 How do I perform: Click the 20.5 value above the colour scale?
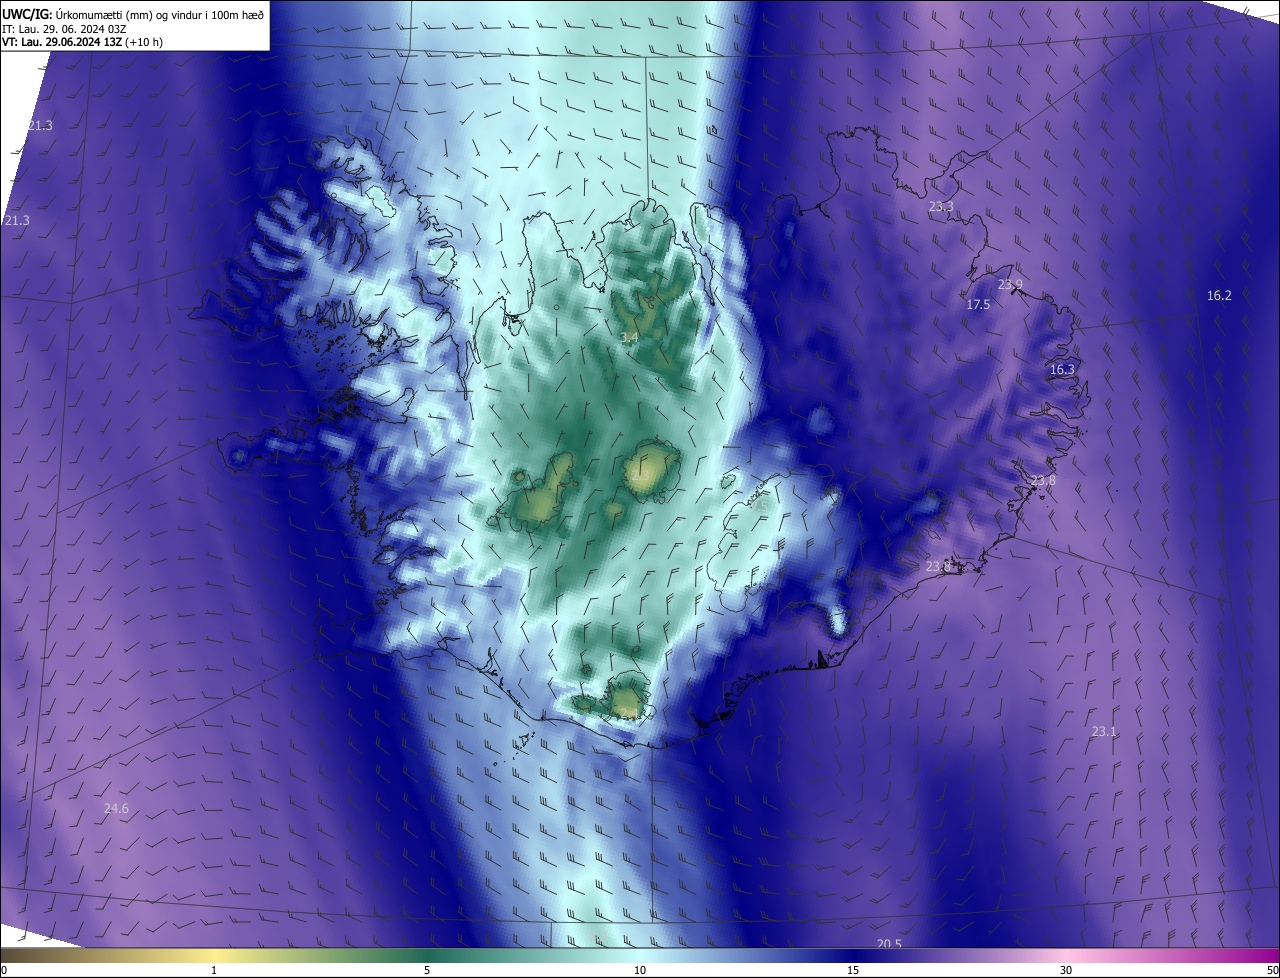(889, 944)
